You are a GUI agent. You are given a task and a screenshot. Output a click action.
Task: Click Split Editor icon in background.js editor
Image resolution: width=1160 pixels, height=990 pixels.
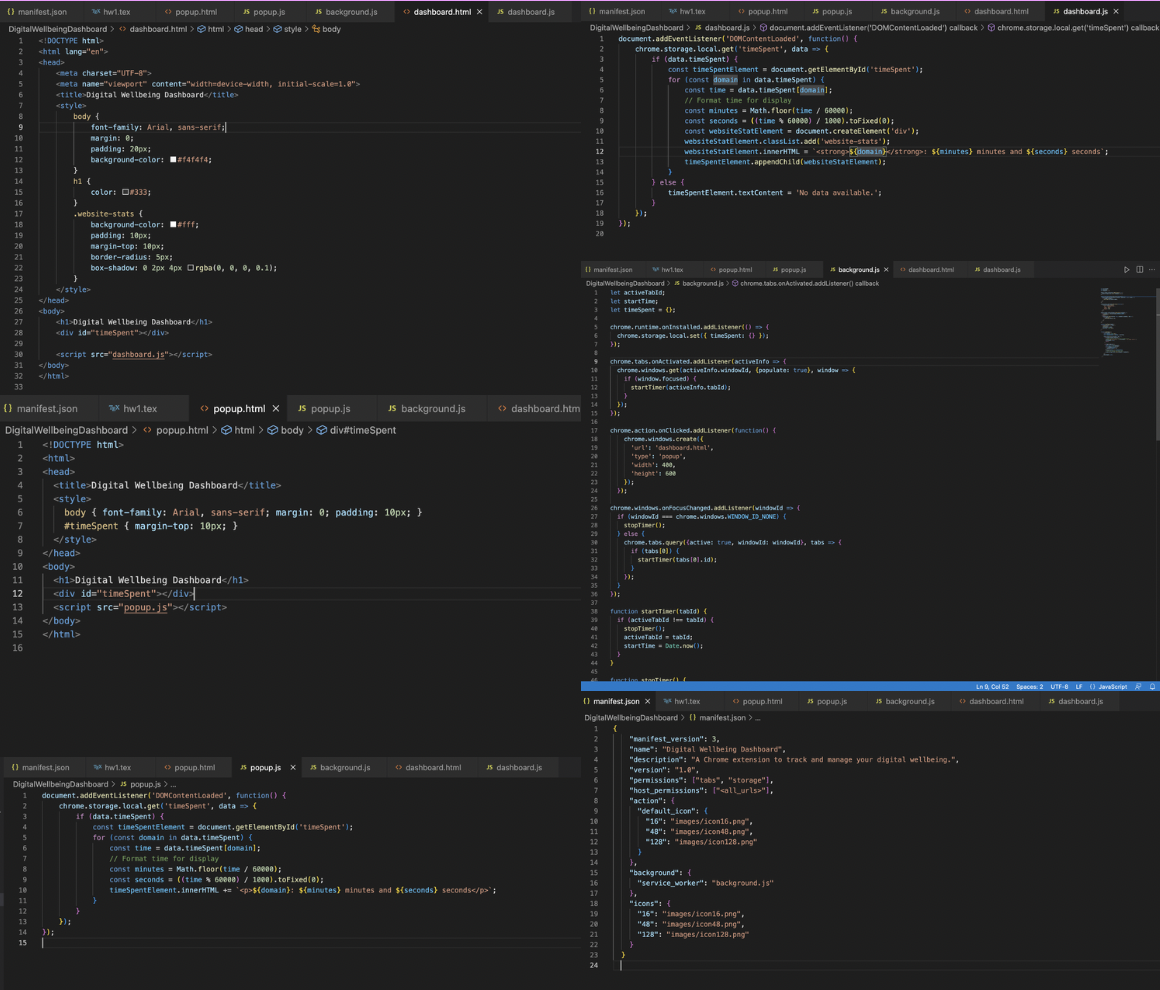tap(1139, 269)
